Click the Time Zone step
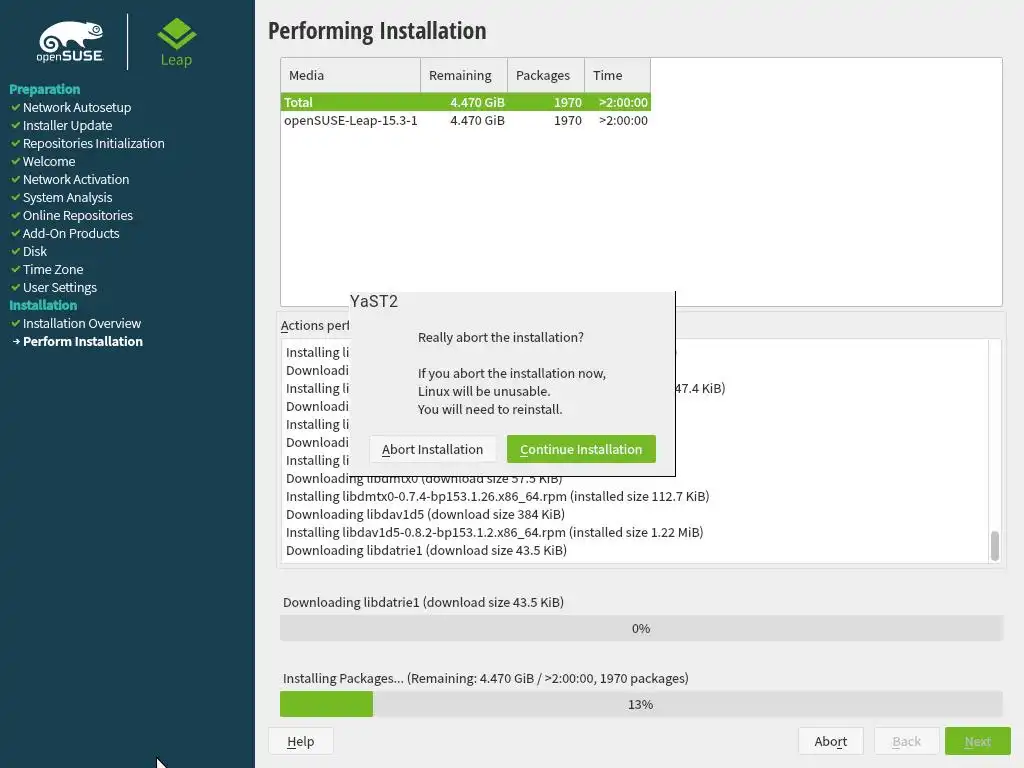The image size is (1024, 768). (x=53, y=269)
